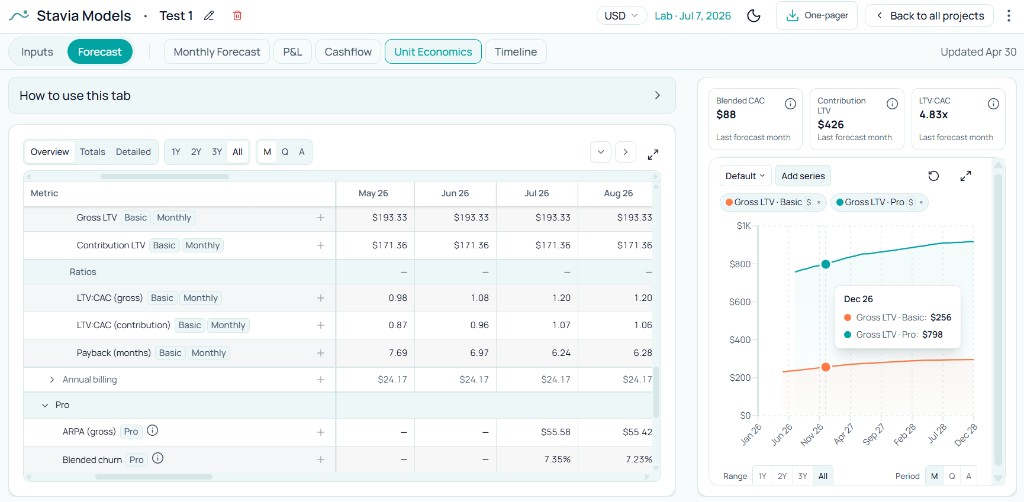The height and width of the screenshot is (502, 1024).
Task: Expand the Annual billing row
Action: (52, 379)
